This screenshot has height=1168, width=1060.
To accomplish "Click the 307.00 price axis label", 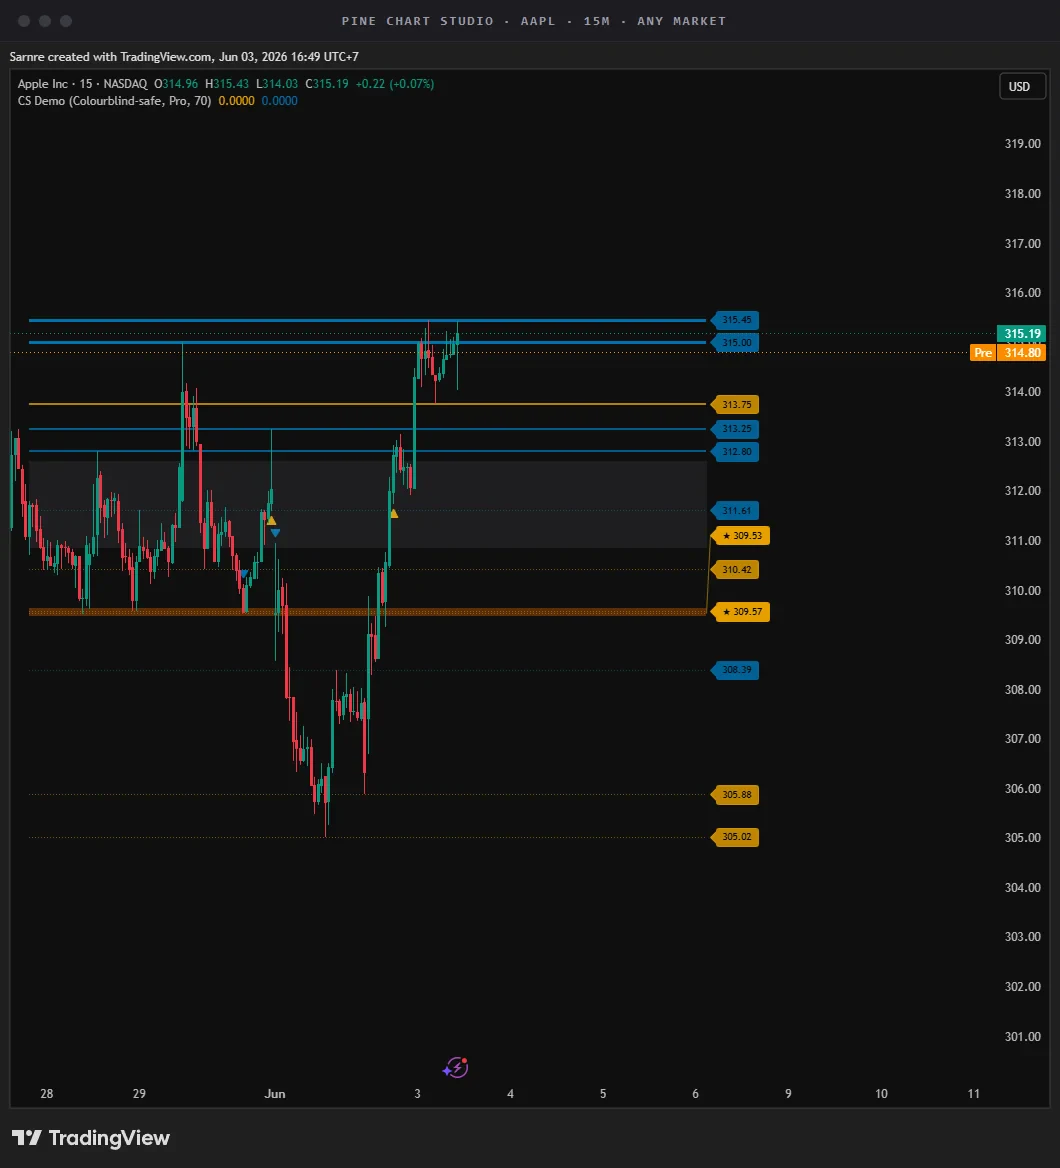I will [x=1022, y=739].
